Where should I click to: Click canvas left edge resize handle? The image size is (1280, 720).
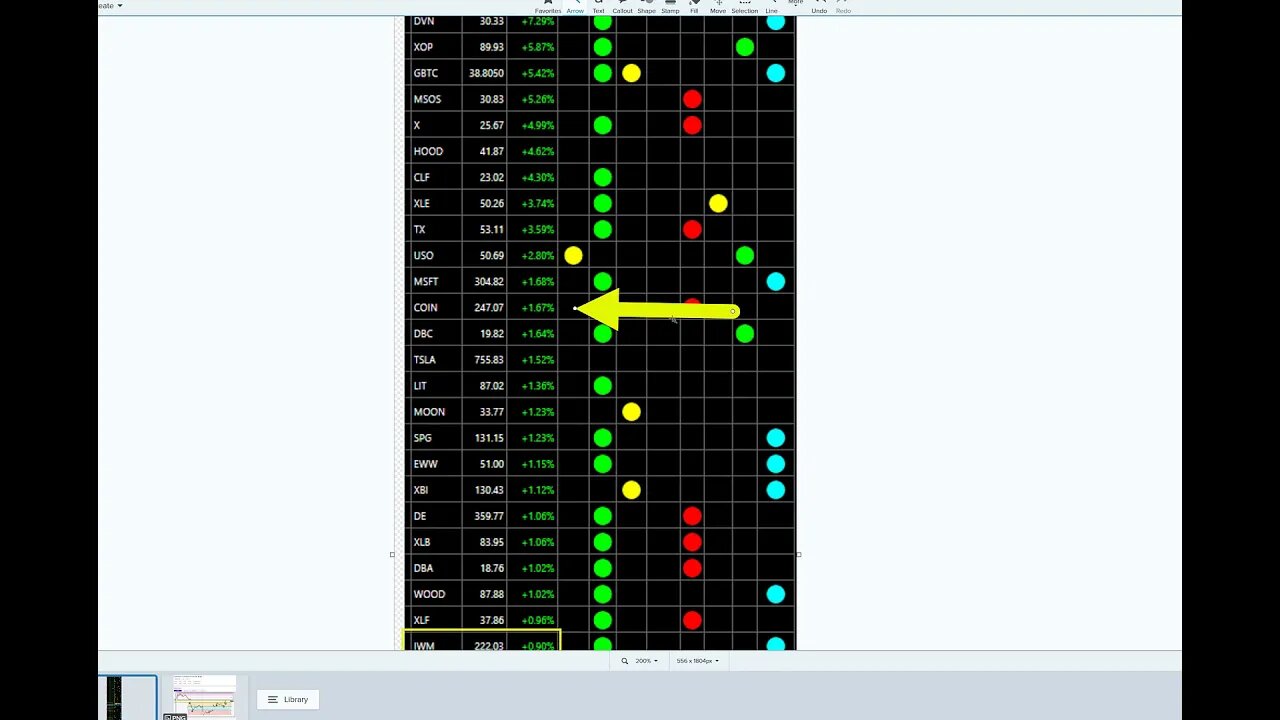pyautogui.click(x=392, y=554)
